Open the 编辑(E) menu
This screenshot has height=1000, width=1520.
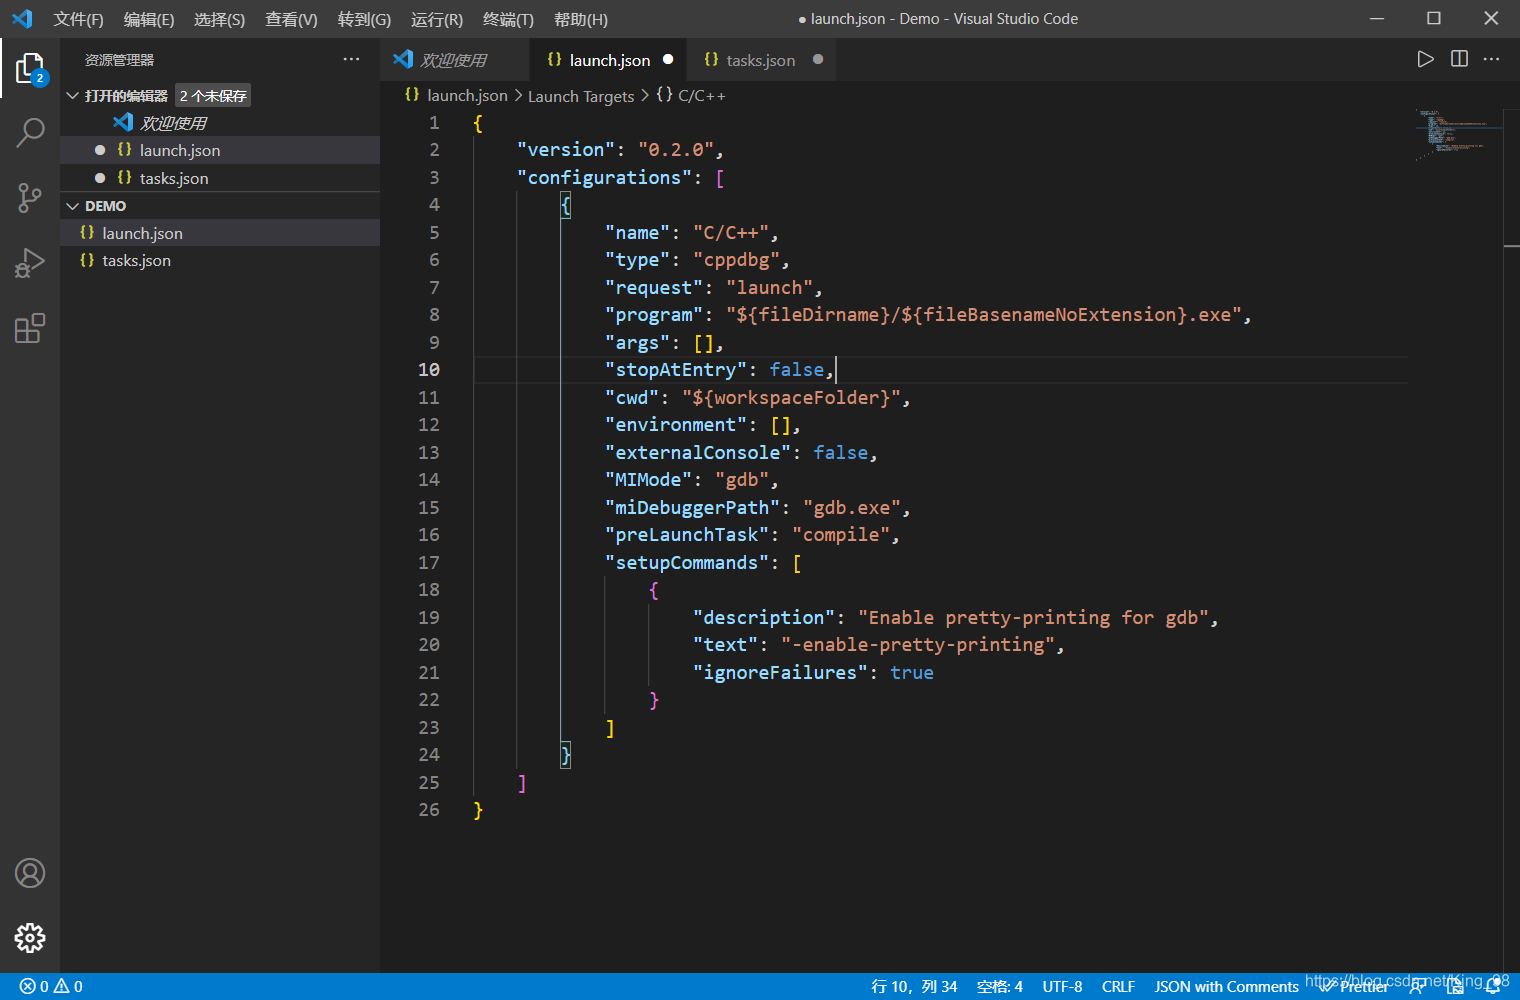coord(149,19)
